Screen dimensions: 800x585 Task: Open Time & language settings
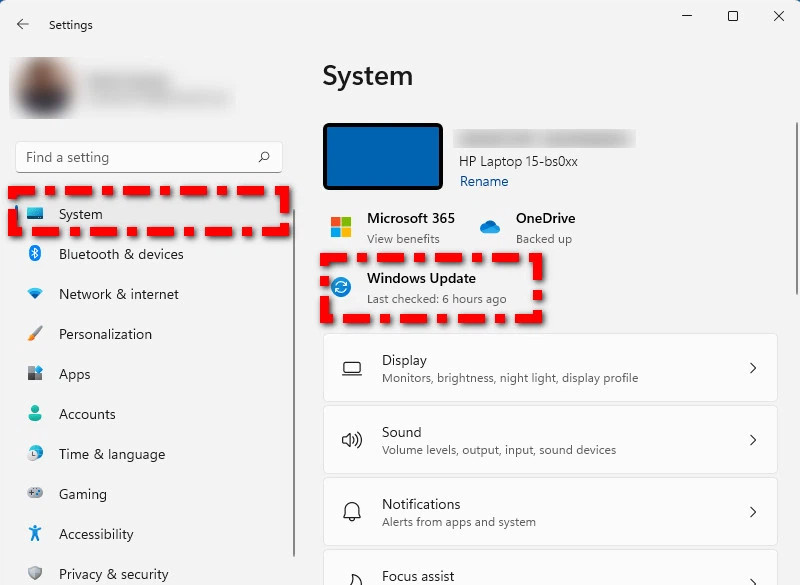click(148, 453)
